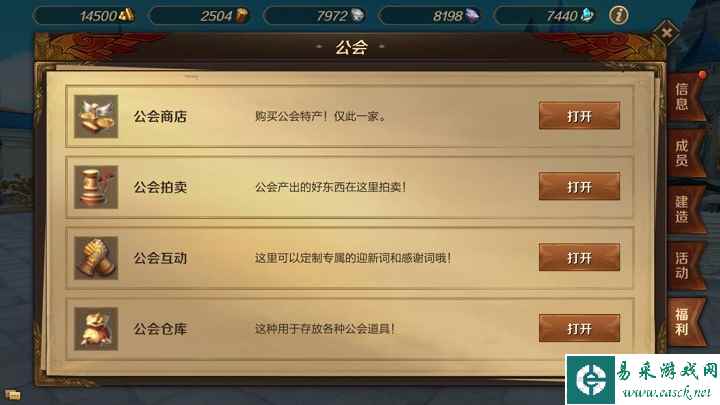Open the 公会商店 with its 打开 button
The image size is (720, 405).
click(579, 116)
